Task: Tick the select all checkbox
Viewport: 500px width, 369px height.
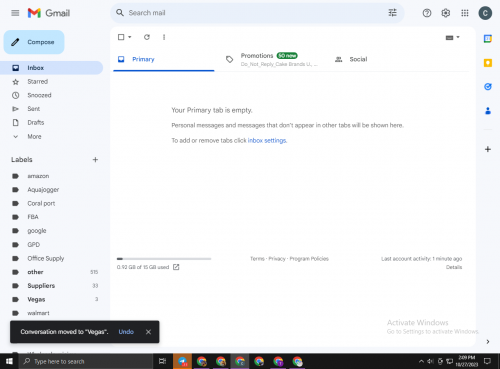Action: coord(121,37)
